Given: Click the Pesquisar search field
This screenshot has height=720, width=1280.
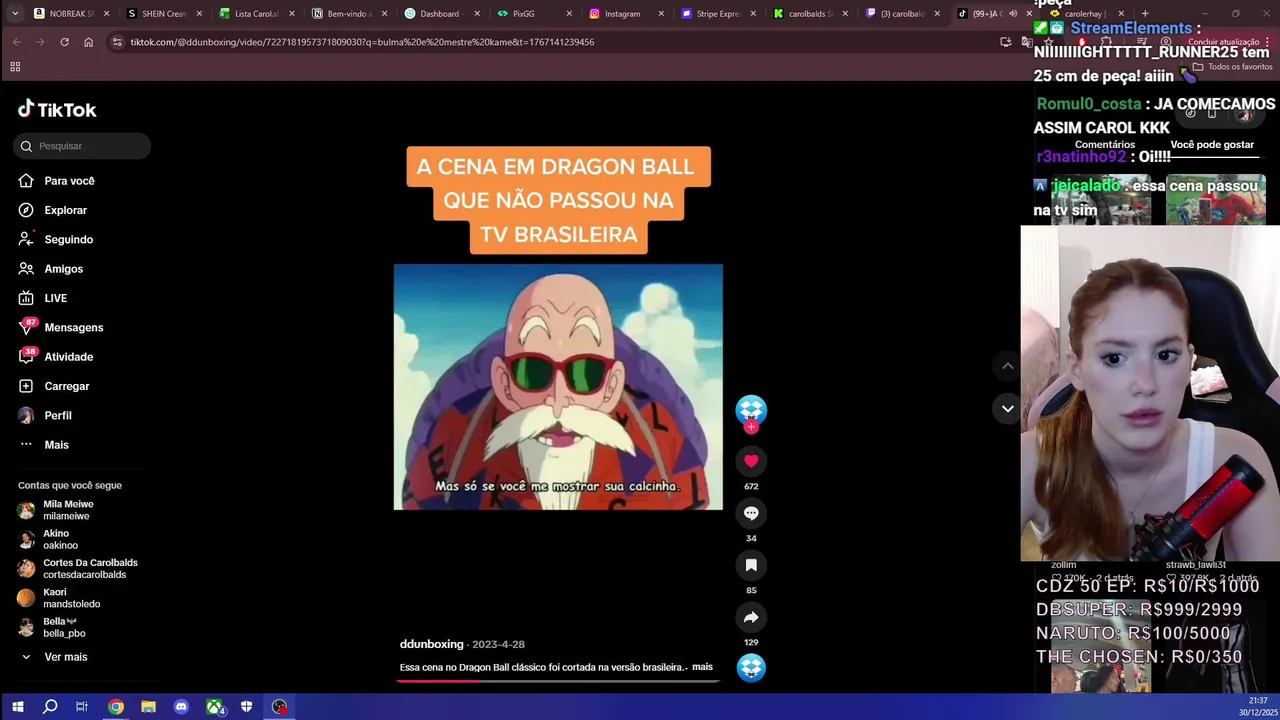Looking at the screenshot, I should (x=82, y=146).
